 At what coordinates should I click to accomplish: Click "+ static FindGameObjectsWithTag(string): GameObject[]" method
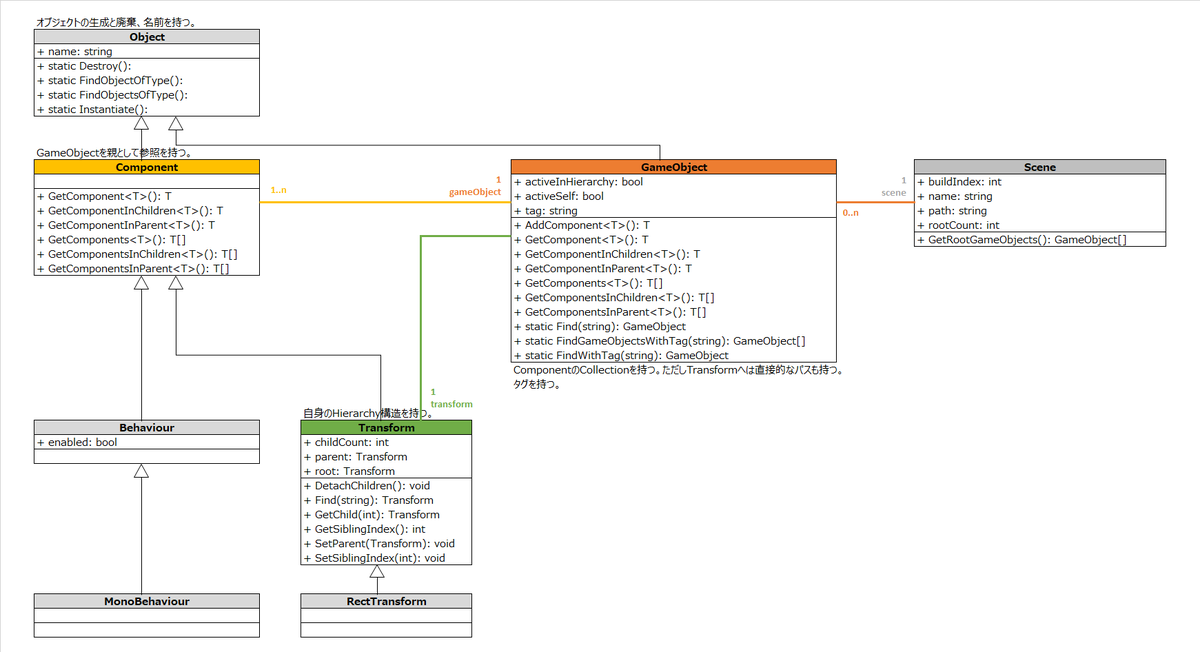(x=660, y=341)
